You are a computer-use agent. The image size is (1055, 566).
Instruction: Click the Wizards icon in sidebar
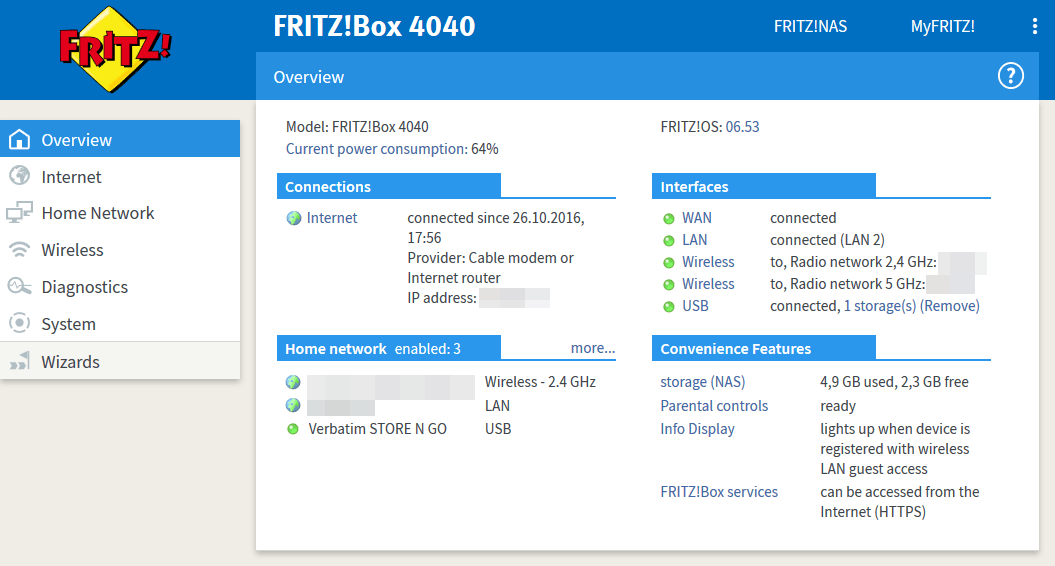[x=20, y=361]
